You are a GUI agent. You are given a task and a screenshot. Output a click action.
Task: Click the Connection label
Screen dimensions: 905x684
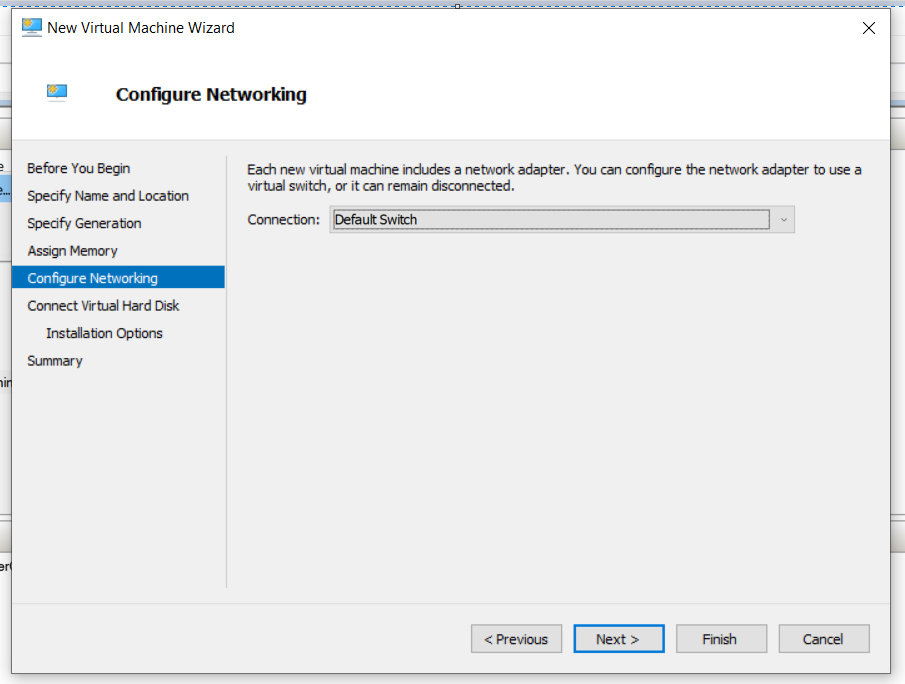(284, 220)
